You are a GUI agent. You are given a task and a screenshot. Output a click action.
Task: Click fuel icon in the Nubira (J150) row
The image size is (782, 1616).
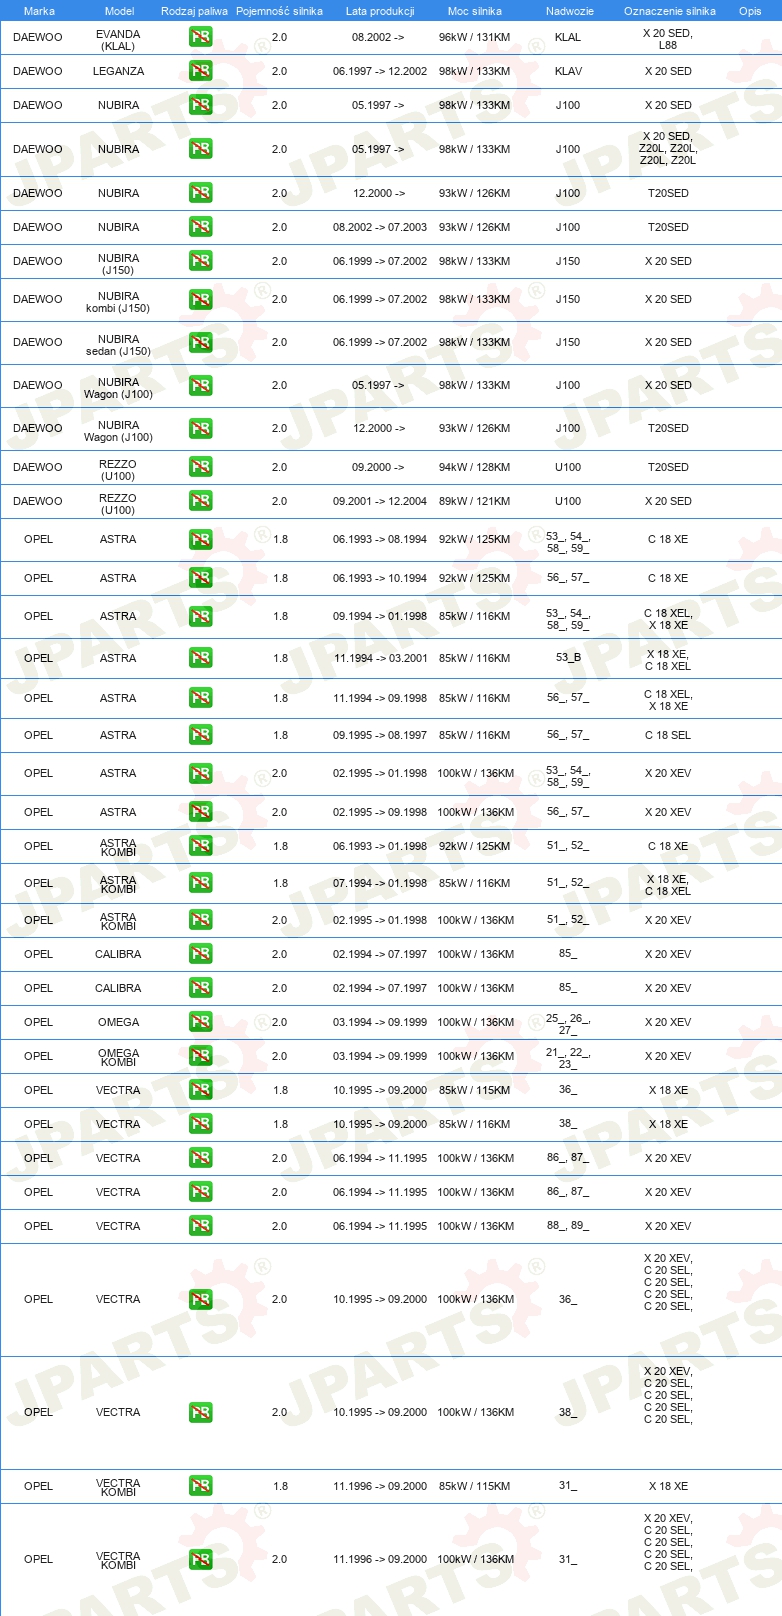click(x=200, y=261)
